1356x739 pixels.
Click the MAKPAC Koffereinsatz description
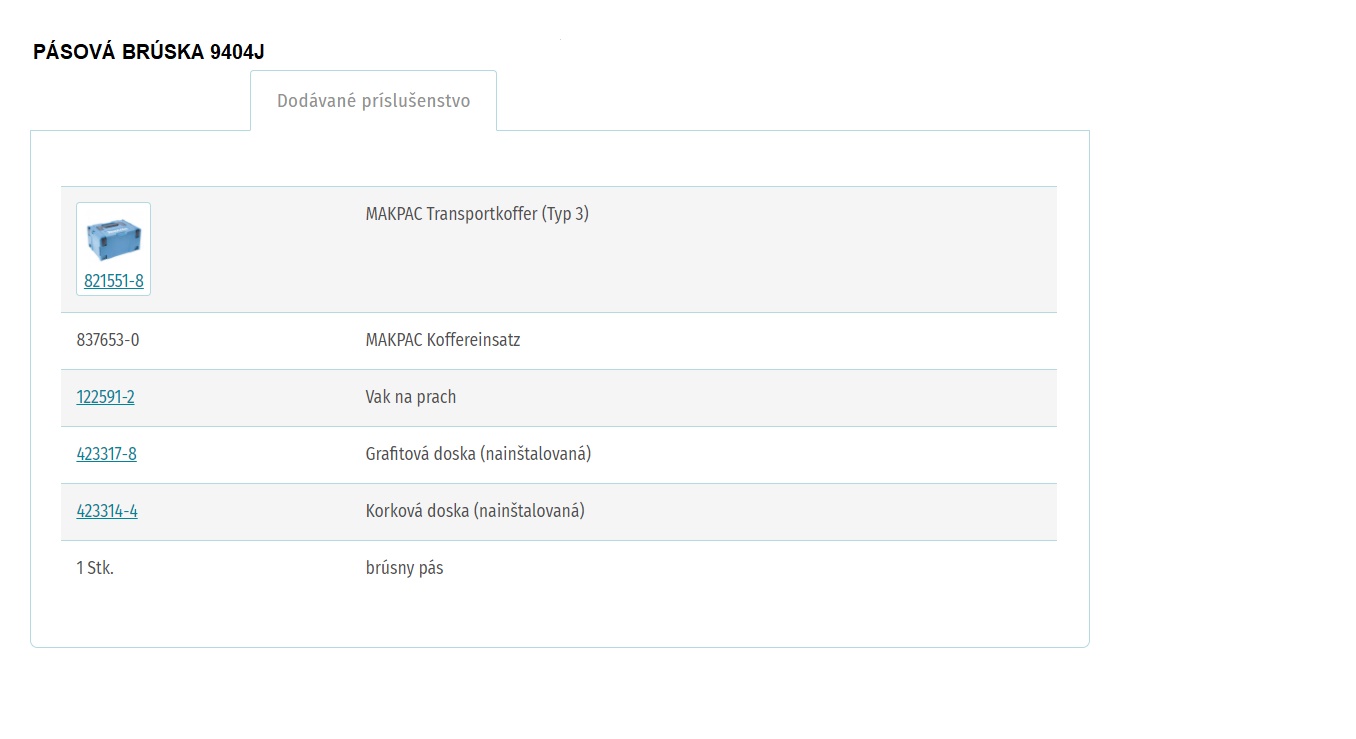coord(443,340)
